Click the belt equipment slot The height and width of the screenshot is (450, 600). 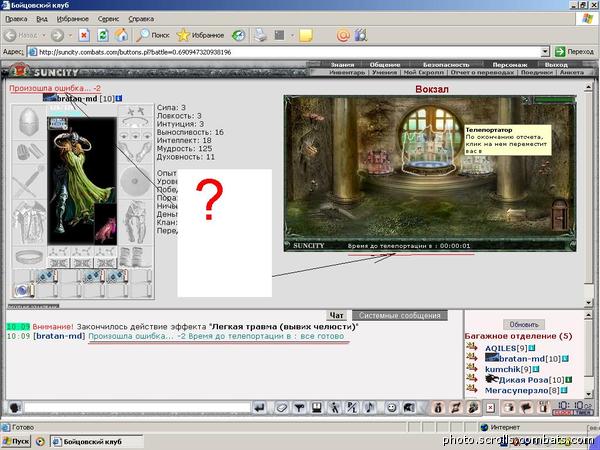[29, 257]
